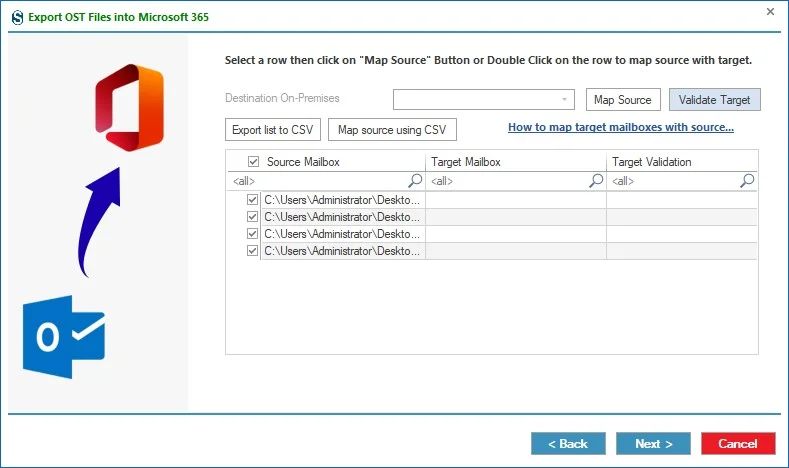Click Map source using CSV button

392,130
